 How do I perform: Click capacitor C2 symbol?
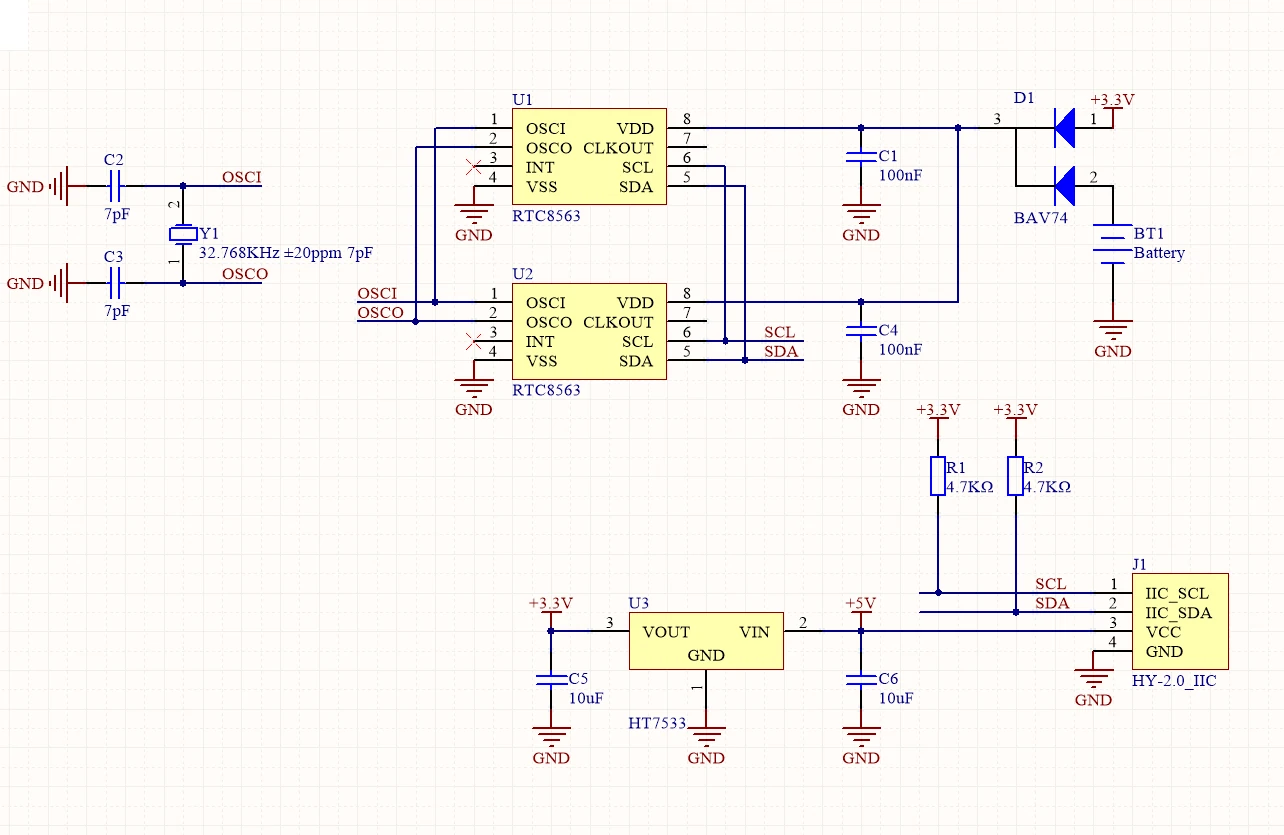(x=115, y=186)
